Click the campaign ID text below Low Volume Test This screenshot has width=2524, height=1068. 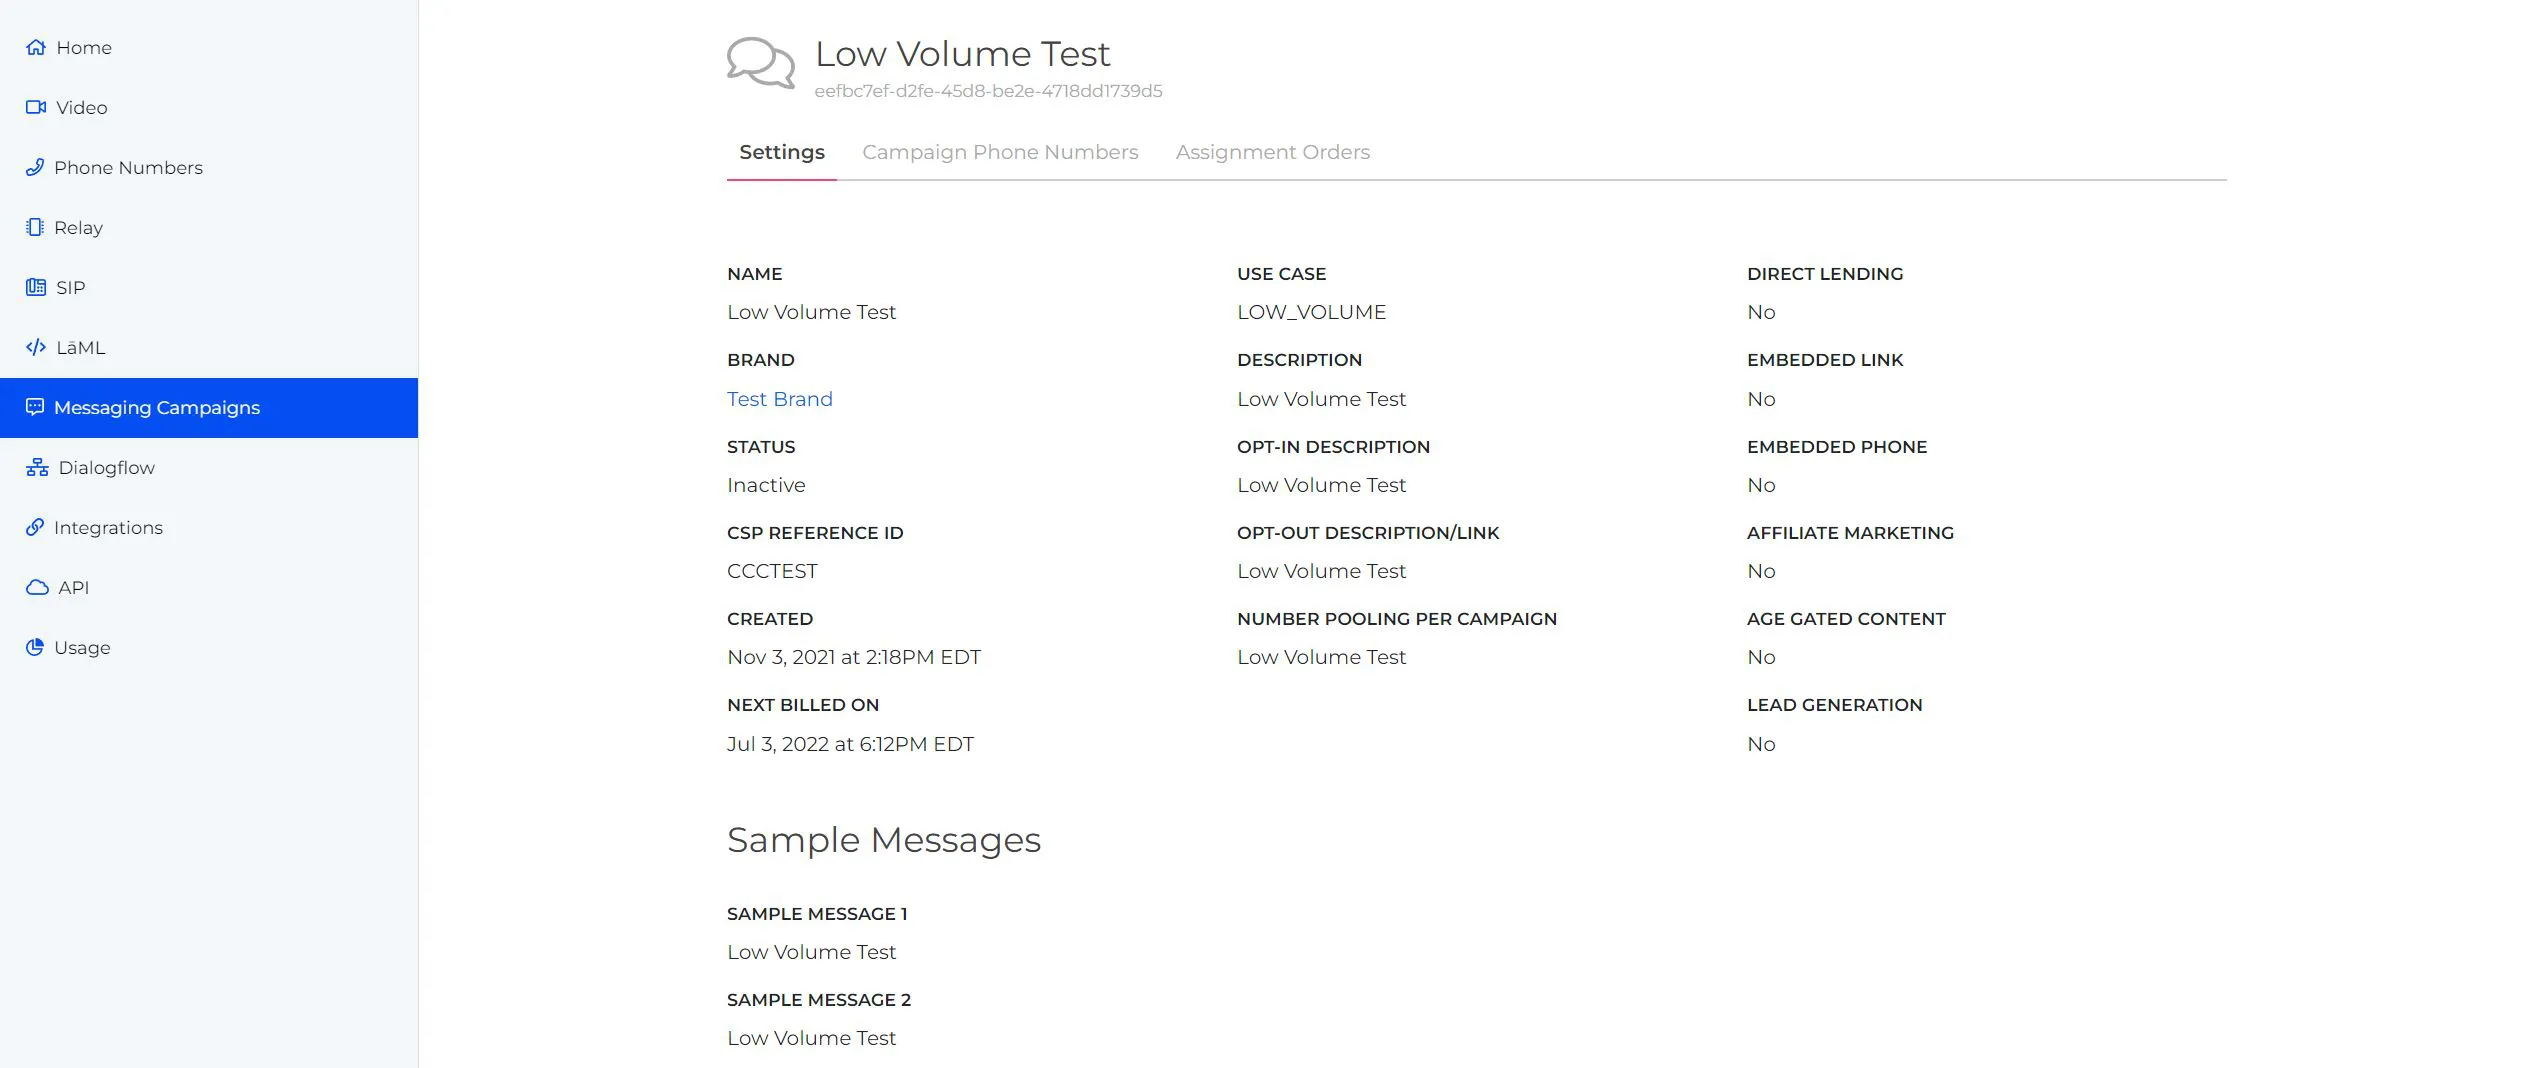pos(988,90)
